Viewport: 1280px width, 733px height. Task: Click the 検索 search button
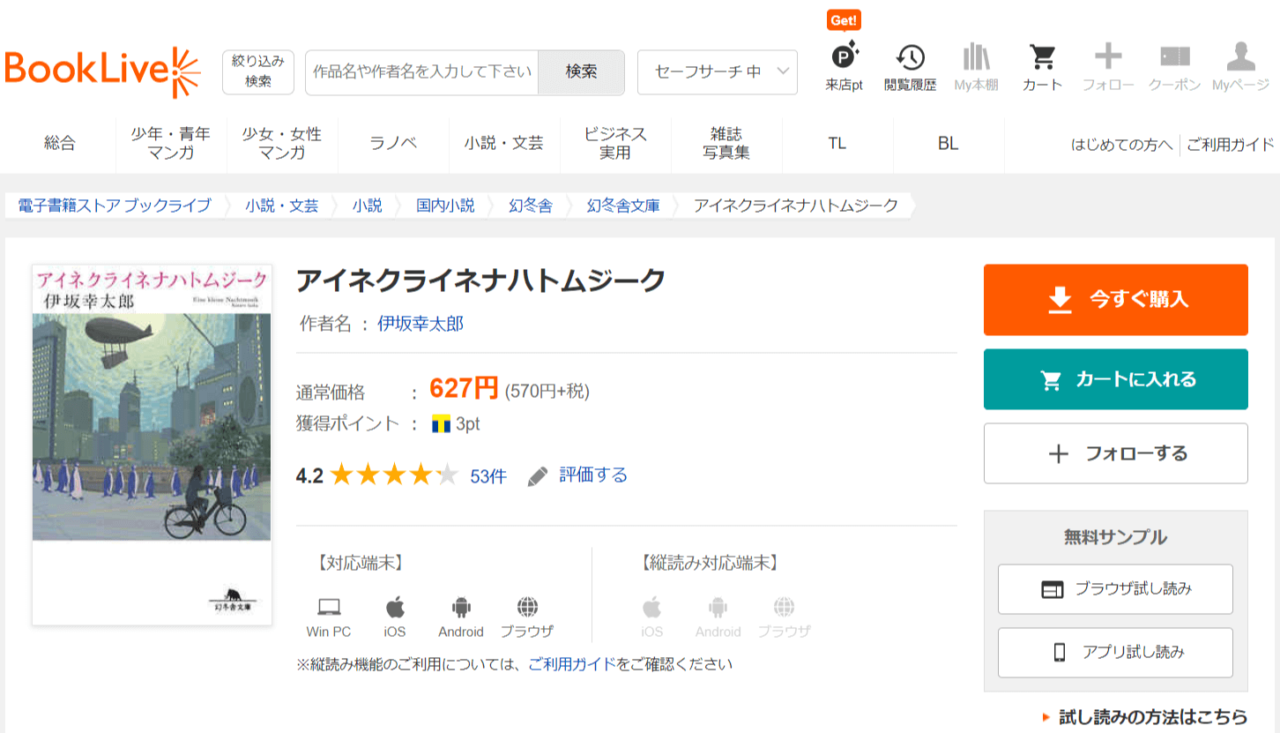[x=581, y=72]
